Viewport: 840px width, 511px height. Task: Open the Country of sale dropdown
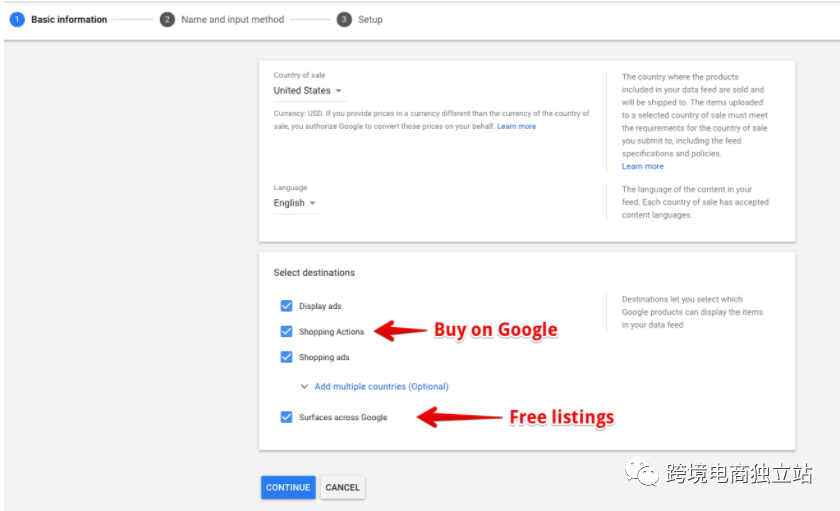click(x=309, y=91)
